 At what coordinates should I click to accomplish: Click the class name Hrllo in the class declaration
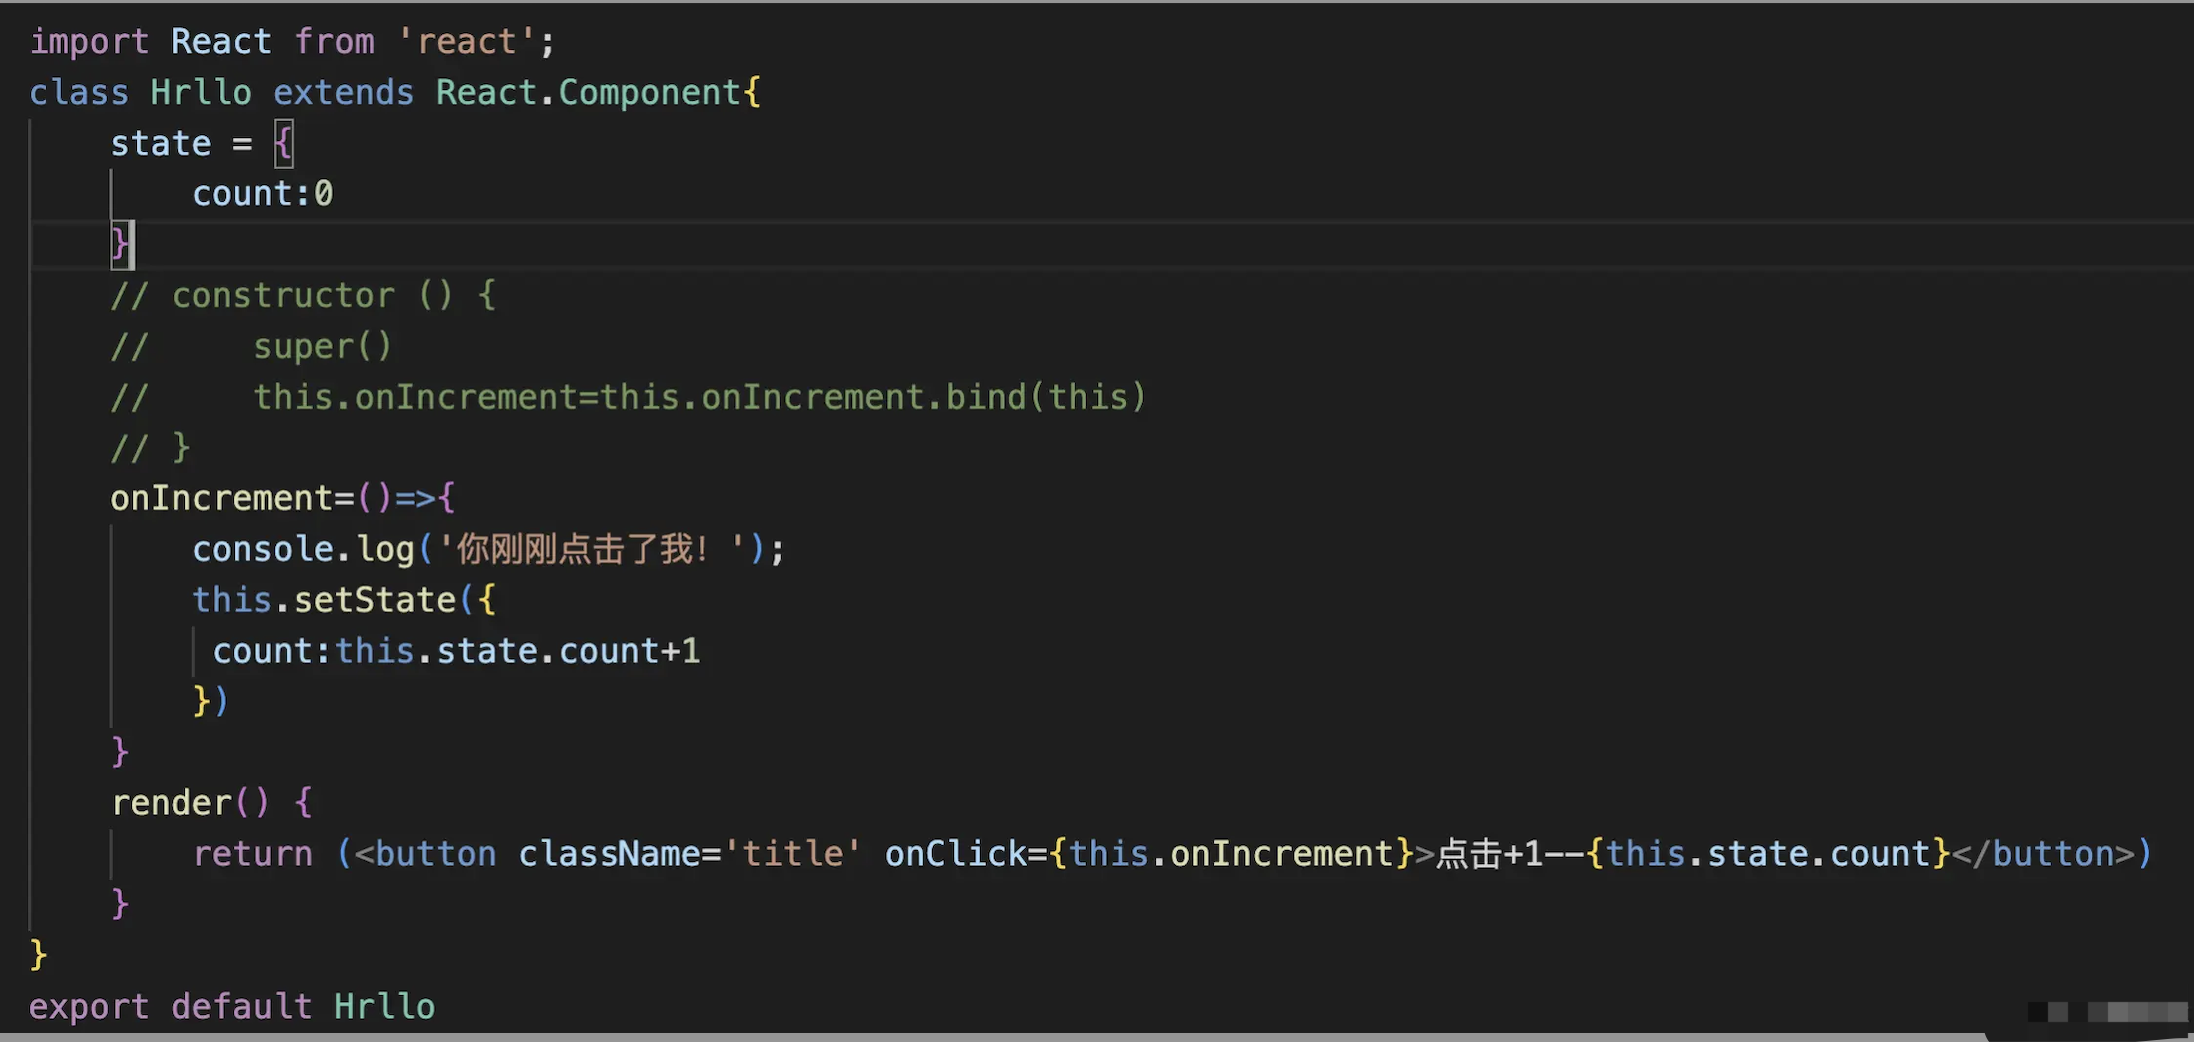pos(200,93)
